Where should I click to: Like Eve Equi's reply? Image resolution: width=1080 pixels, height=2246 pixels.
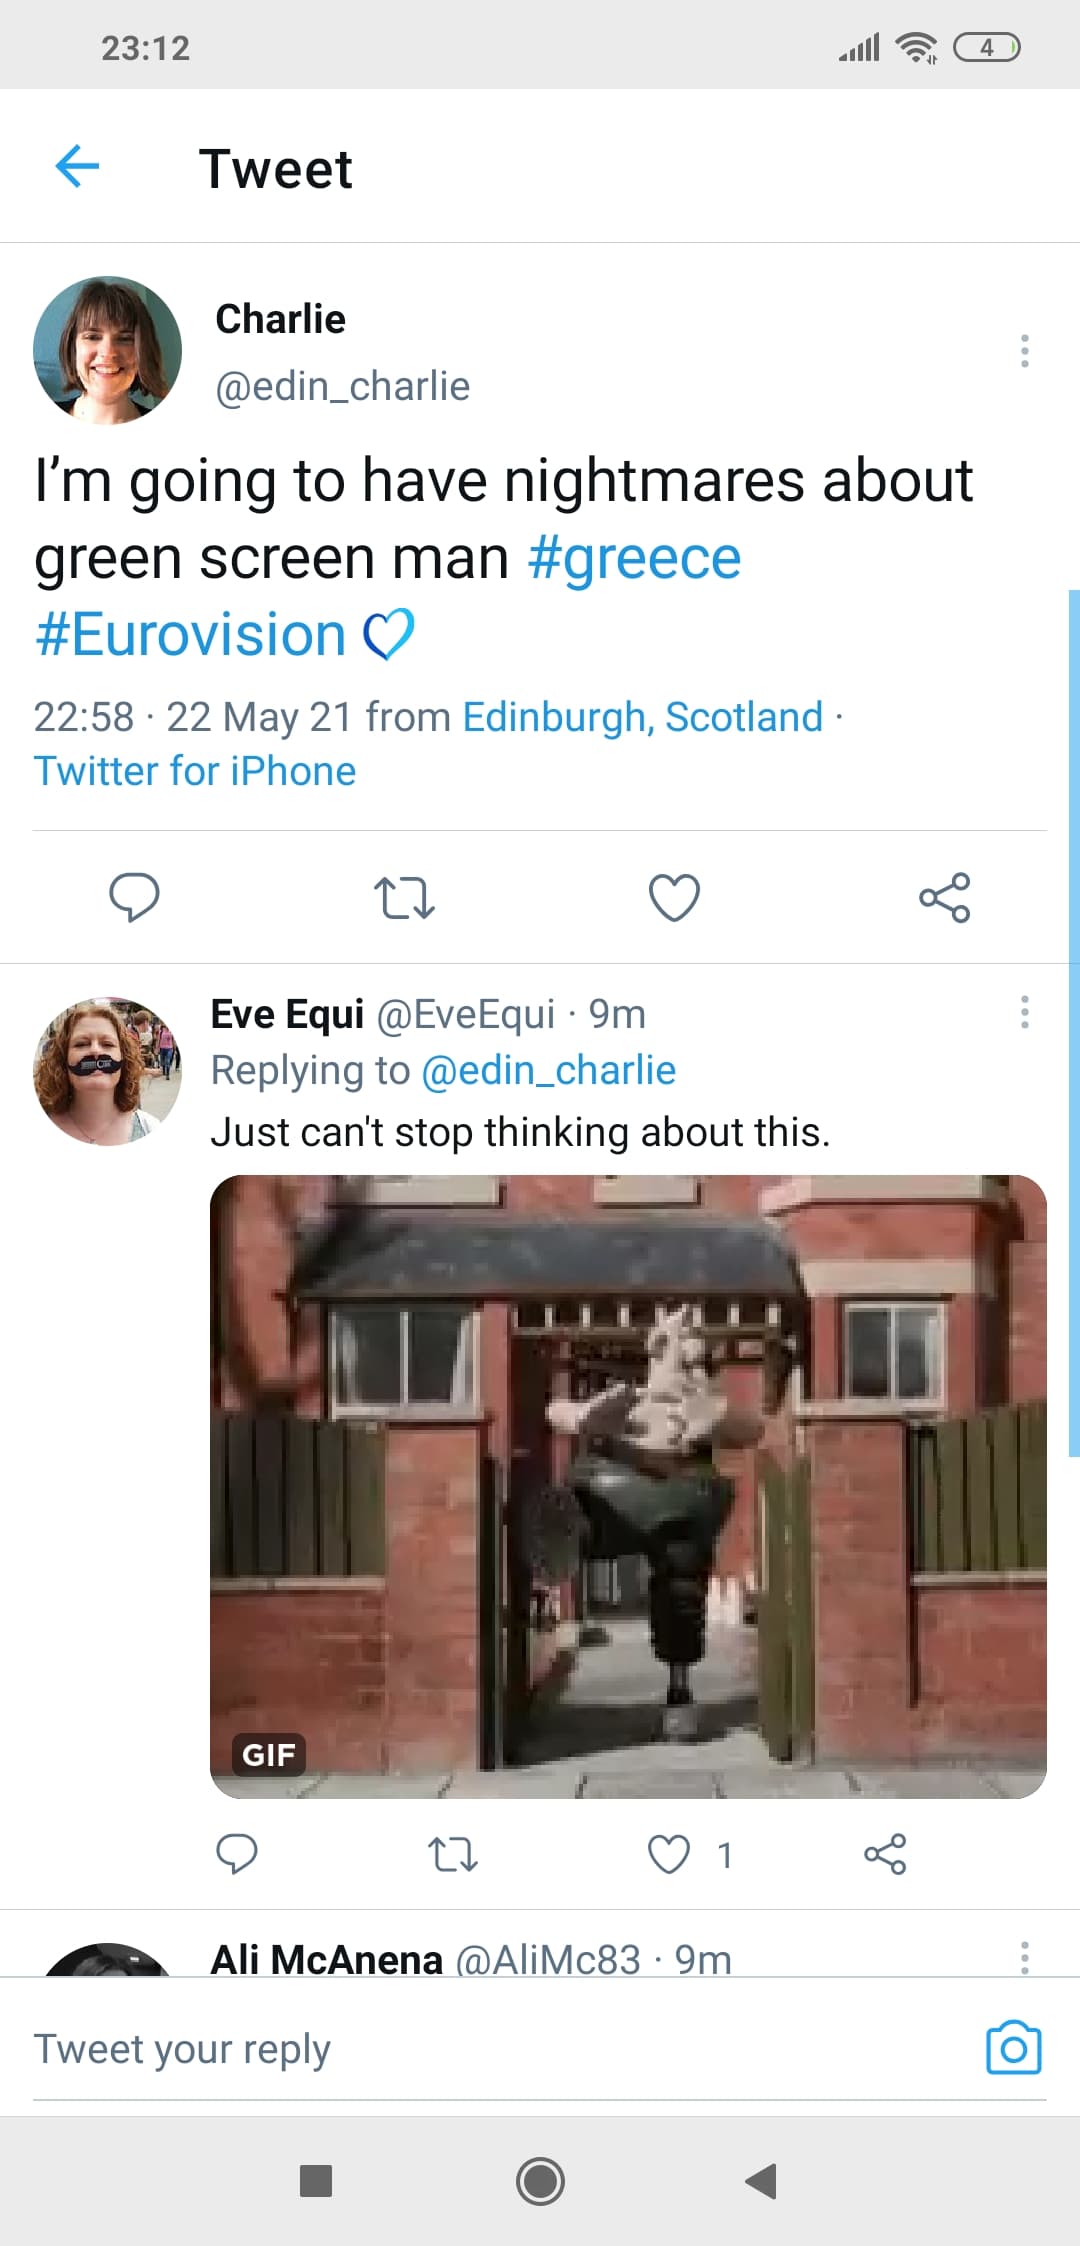click(669, 1854)
